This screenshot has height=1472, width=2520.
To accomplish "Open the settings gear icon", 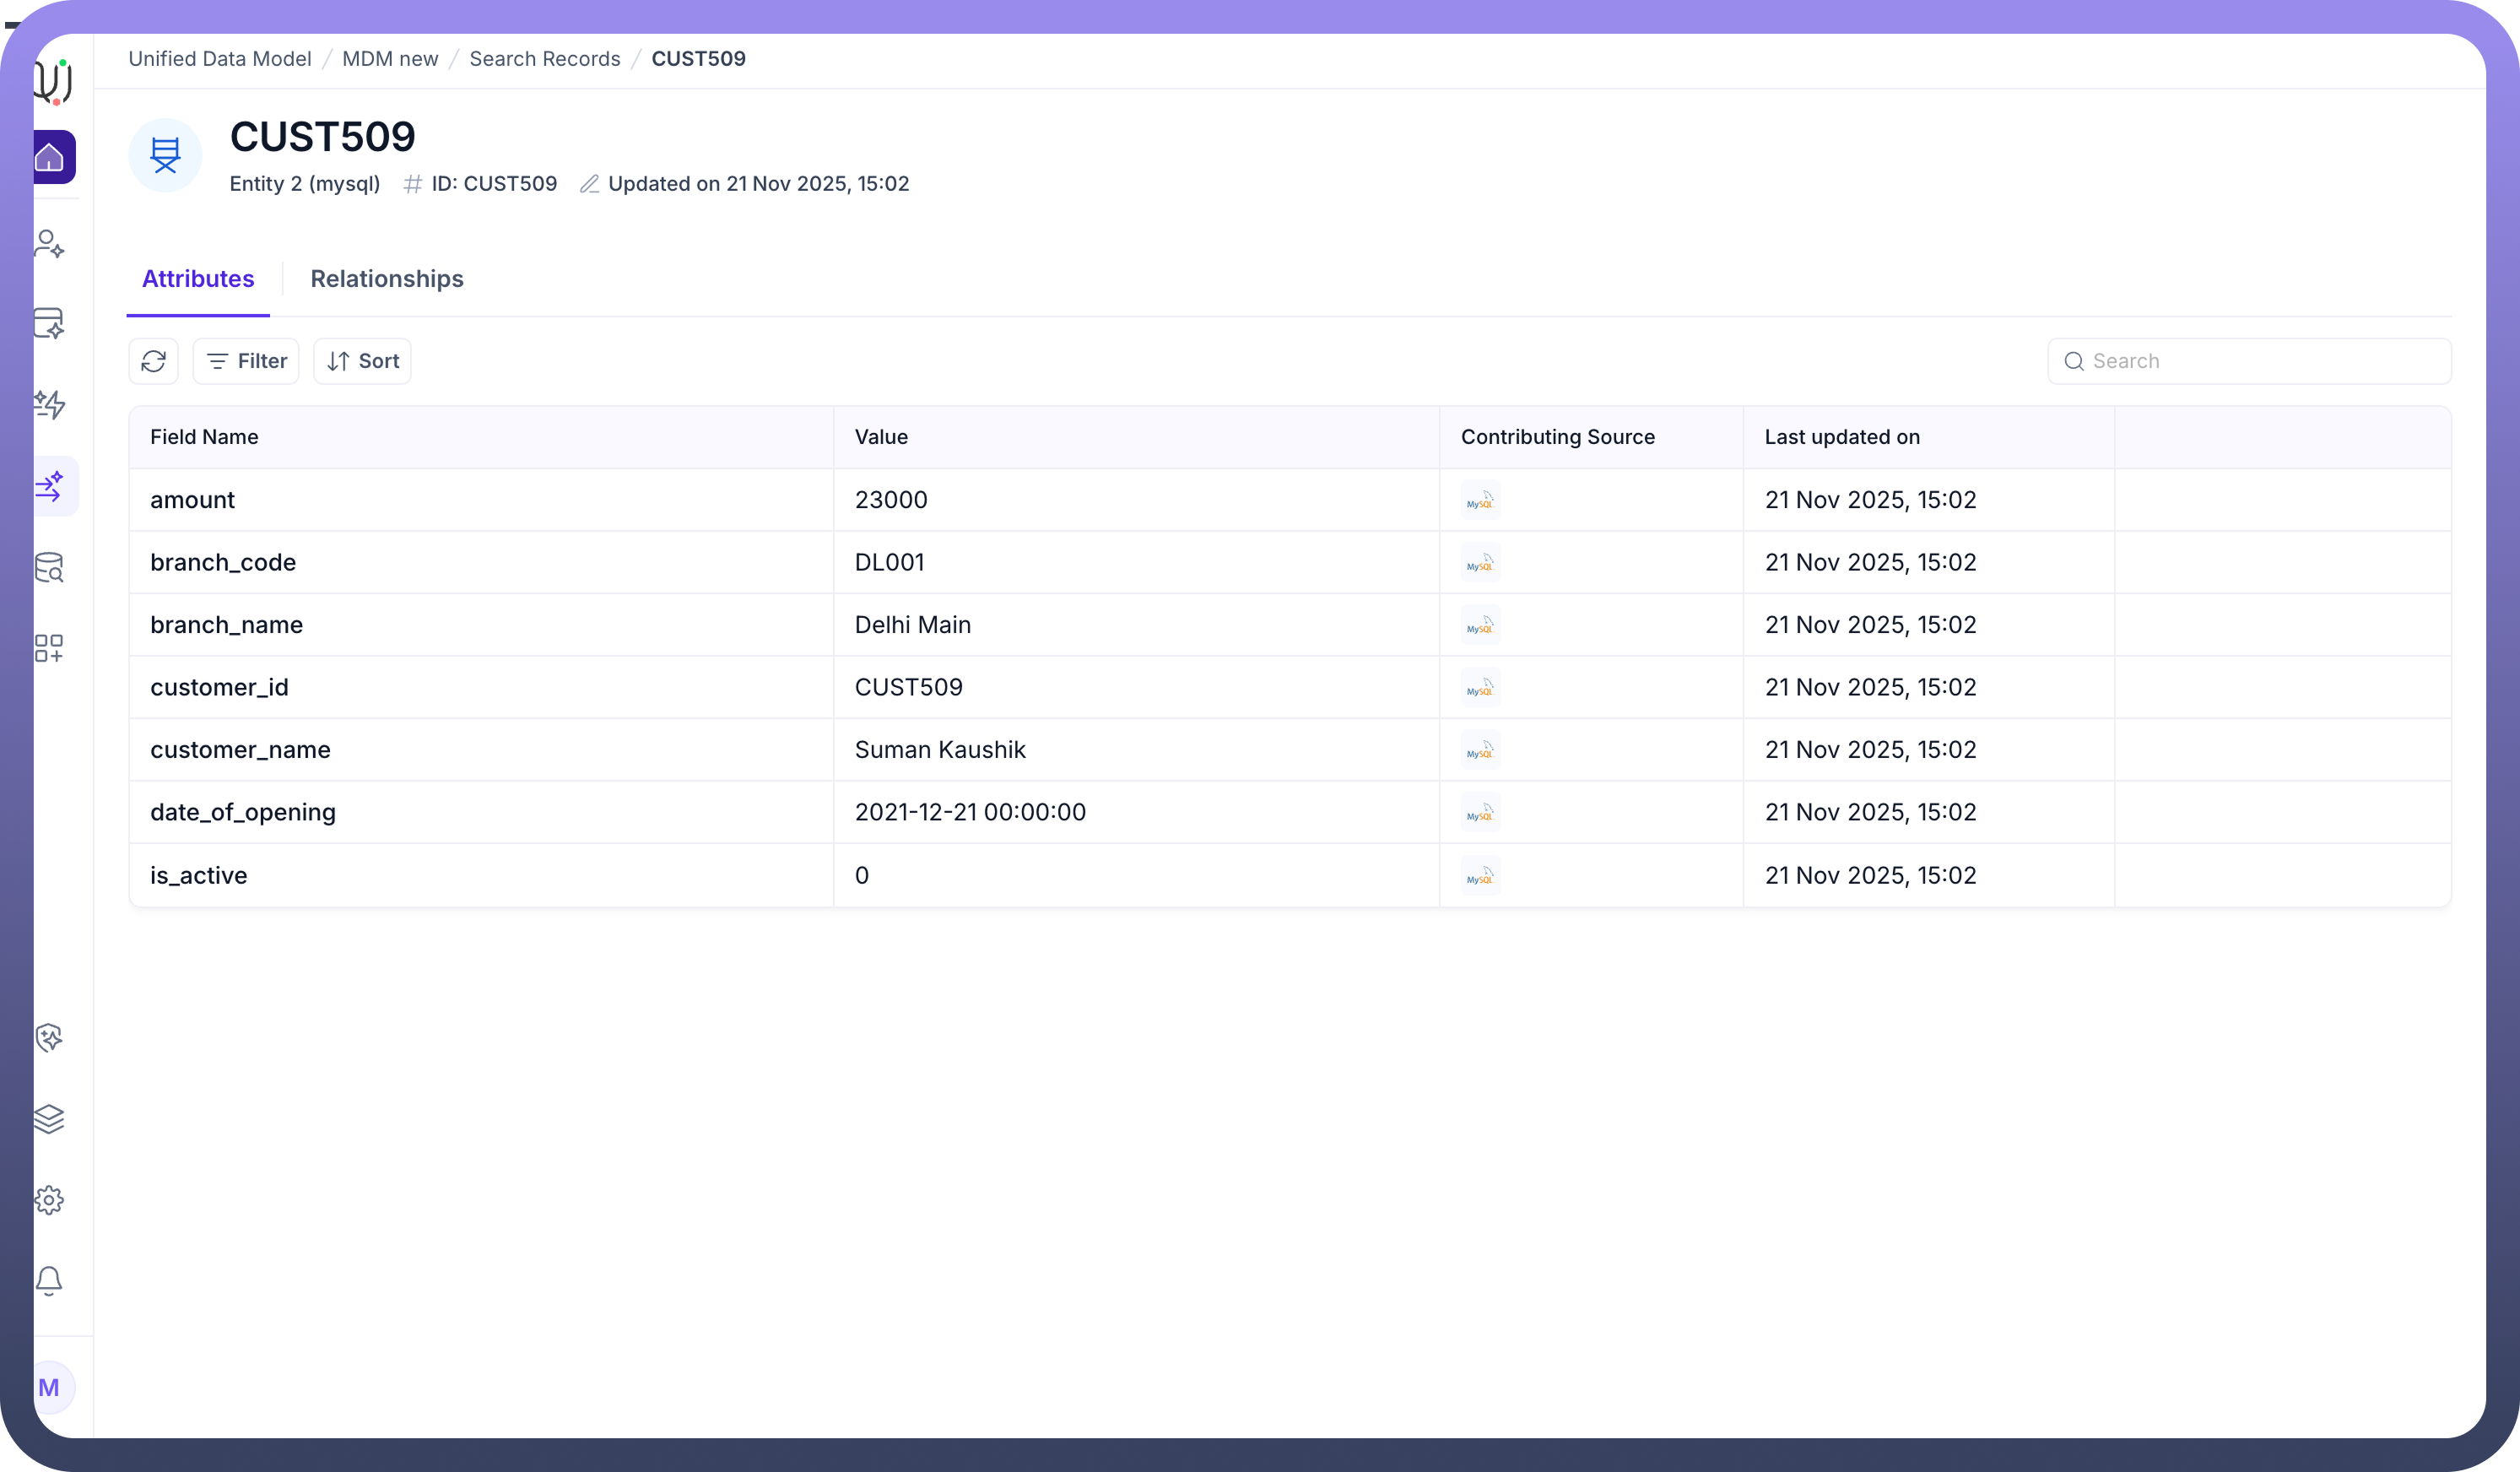I will click(49, 1199).
